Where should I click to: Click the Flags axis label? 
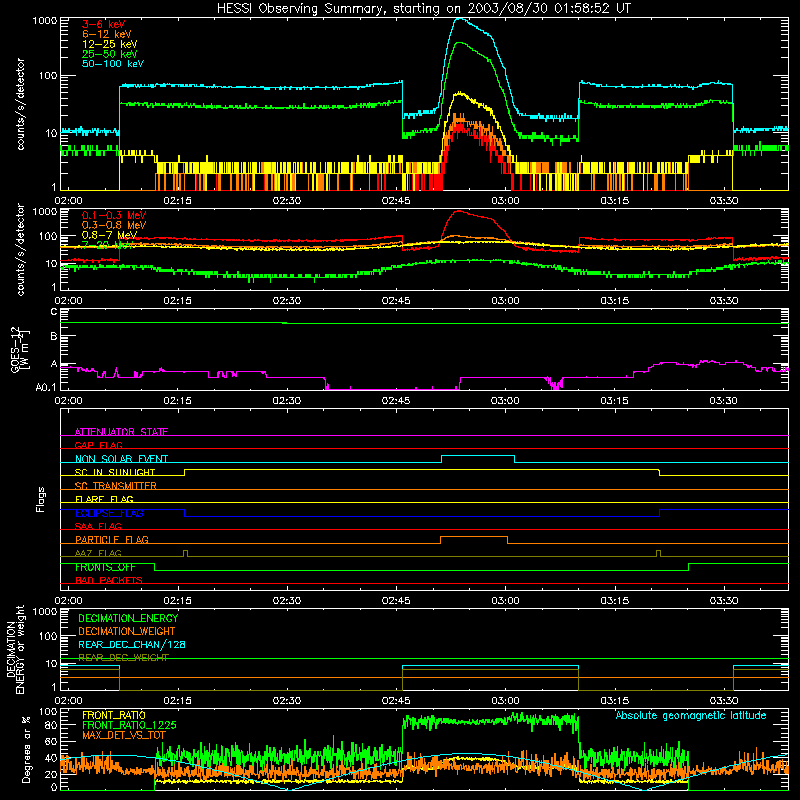(x=40, y=499)
